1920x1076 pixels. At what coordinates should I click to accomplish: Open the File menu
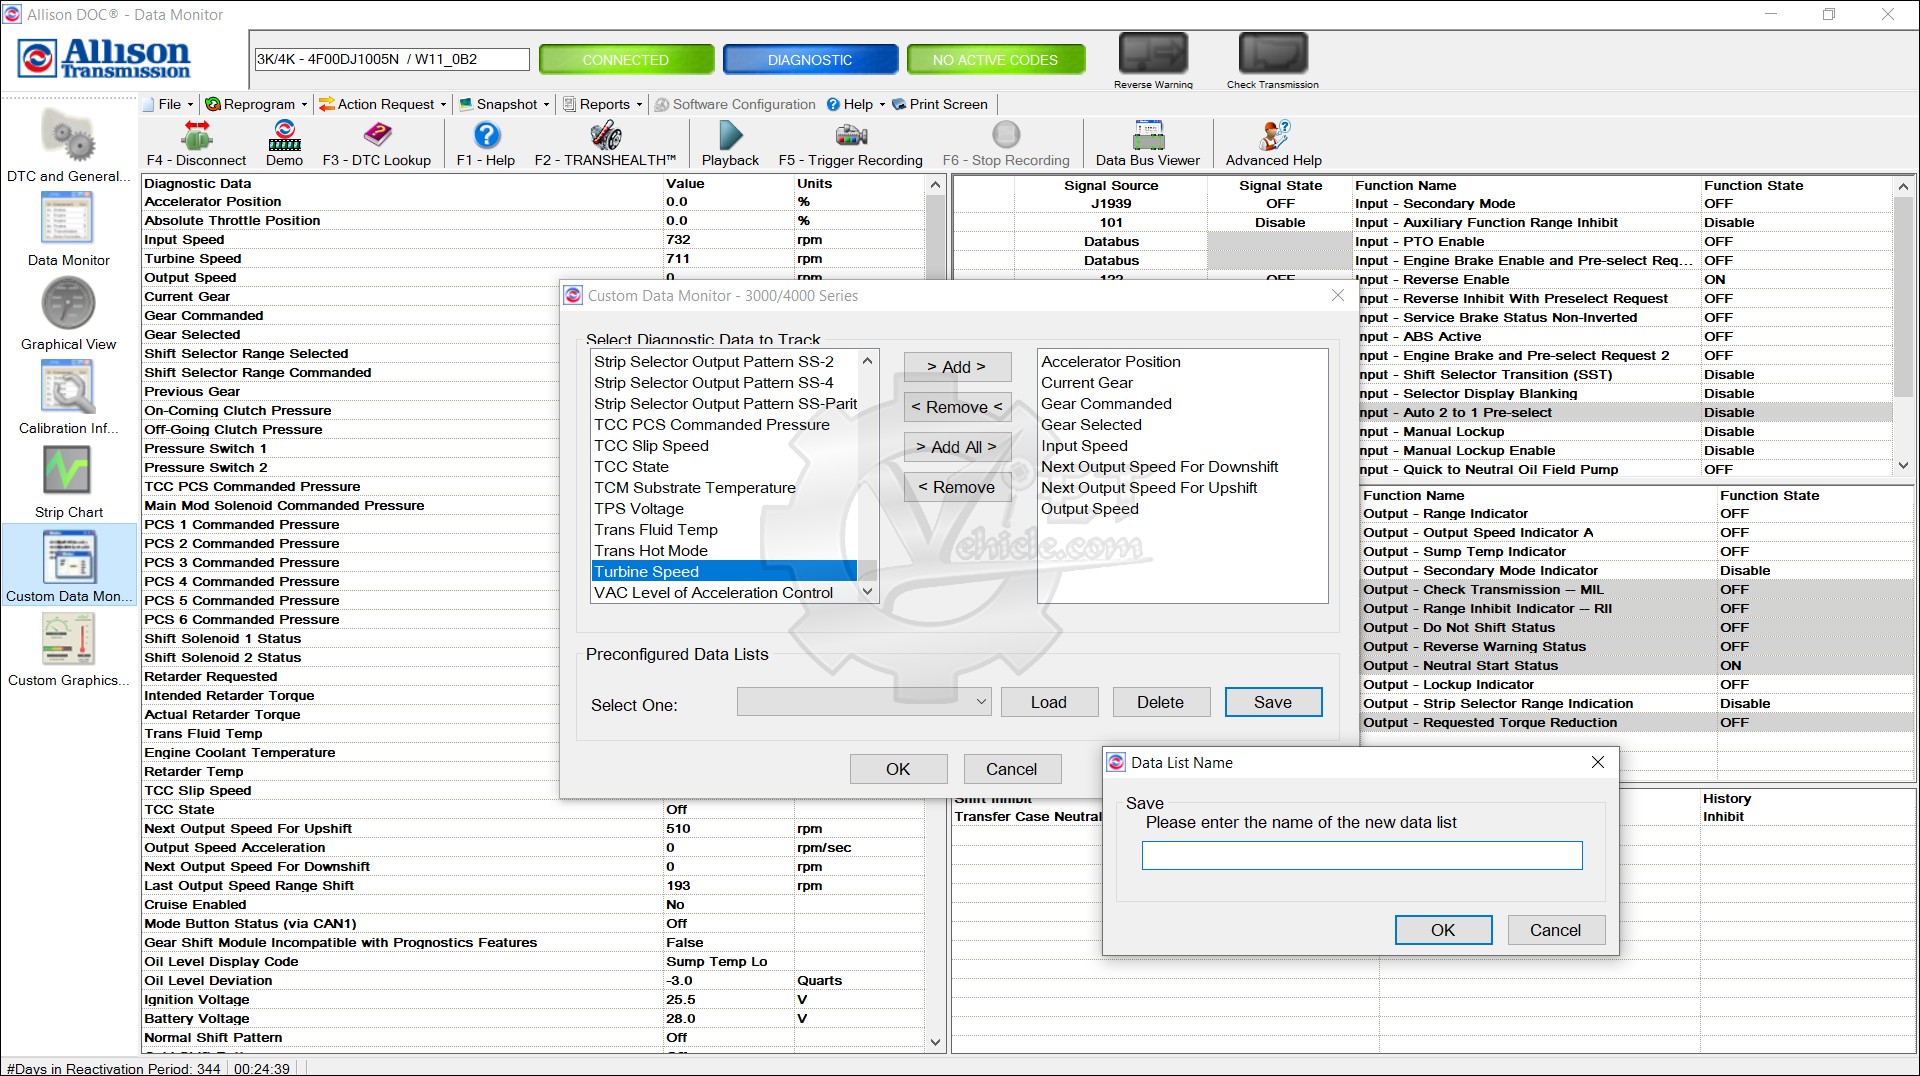169,104
